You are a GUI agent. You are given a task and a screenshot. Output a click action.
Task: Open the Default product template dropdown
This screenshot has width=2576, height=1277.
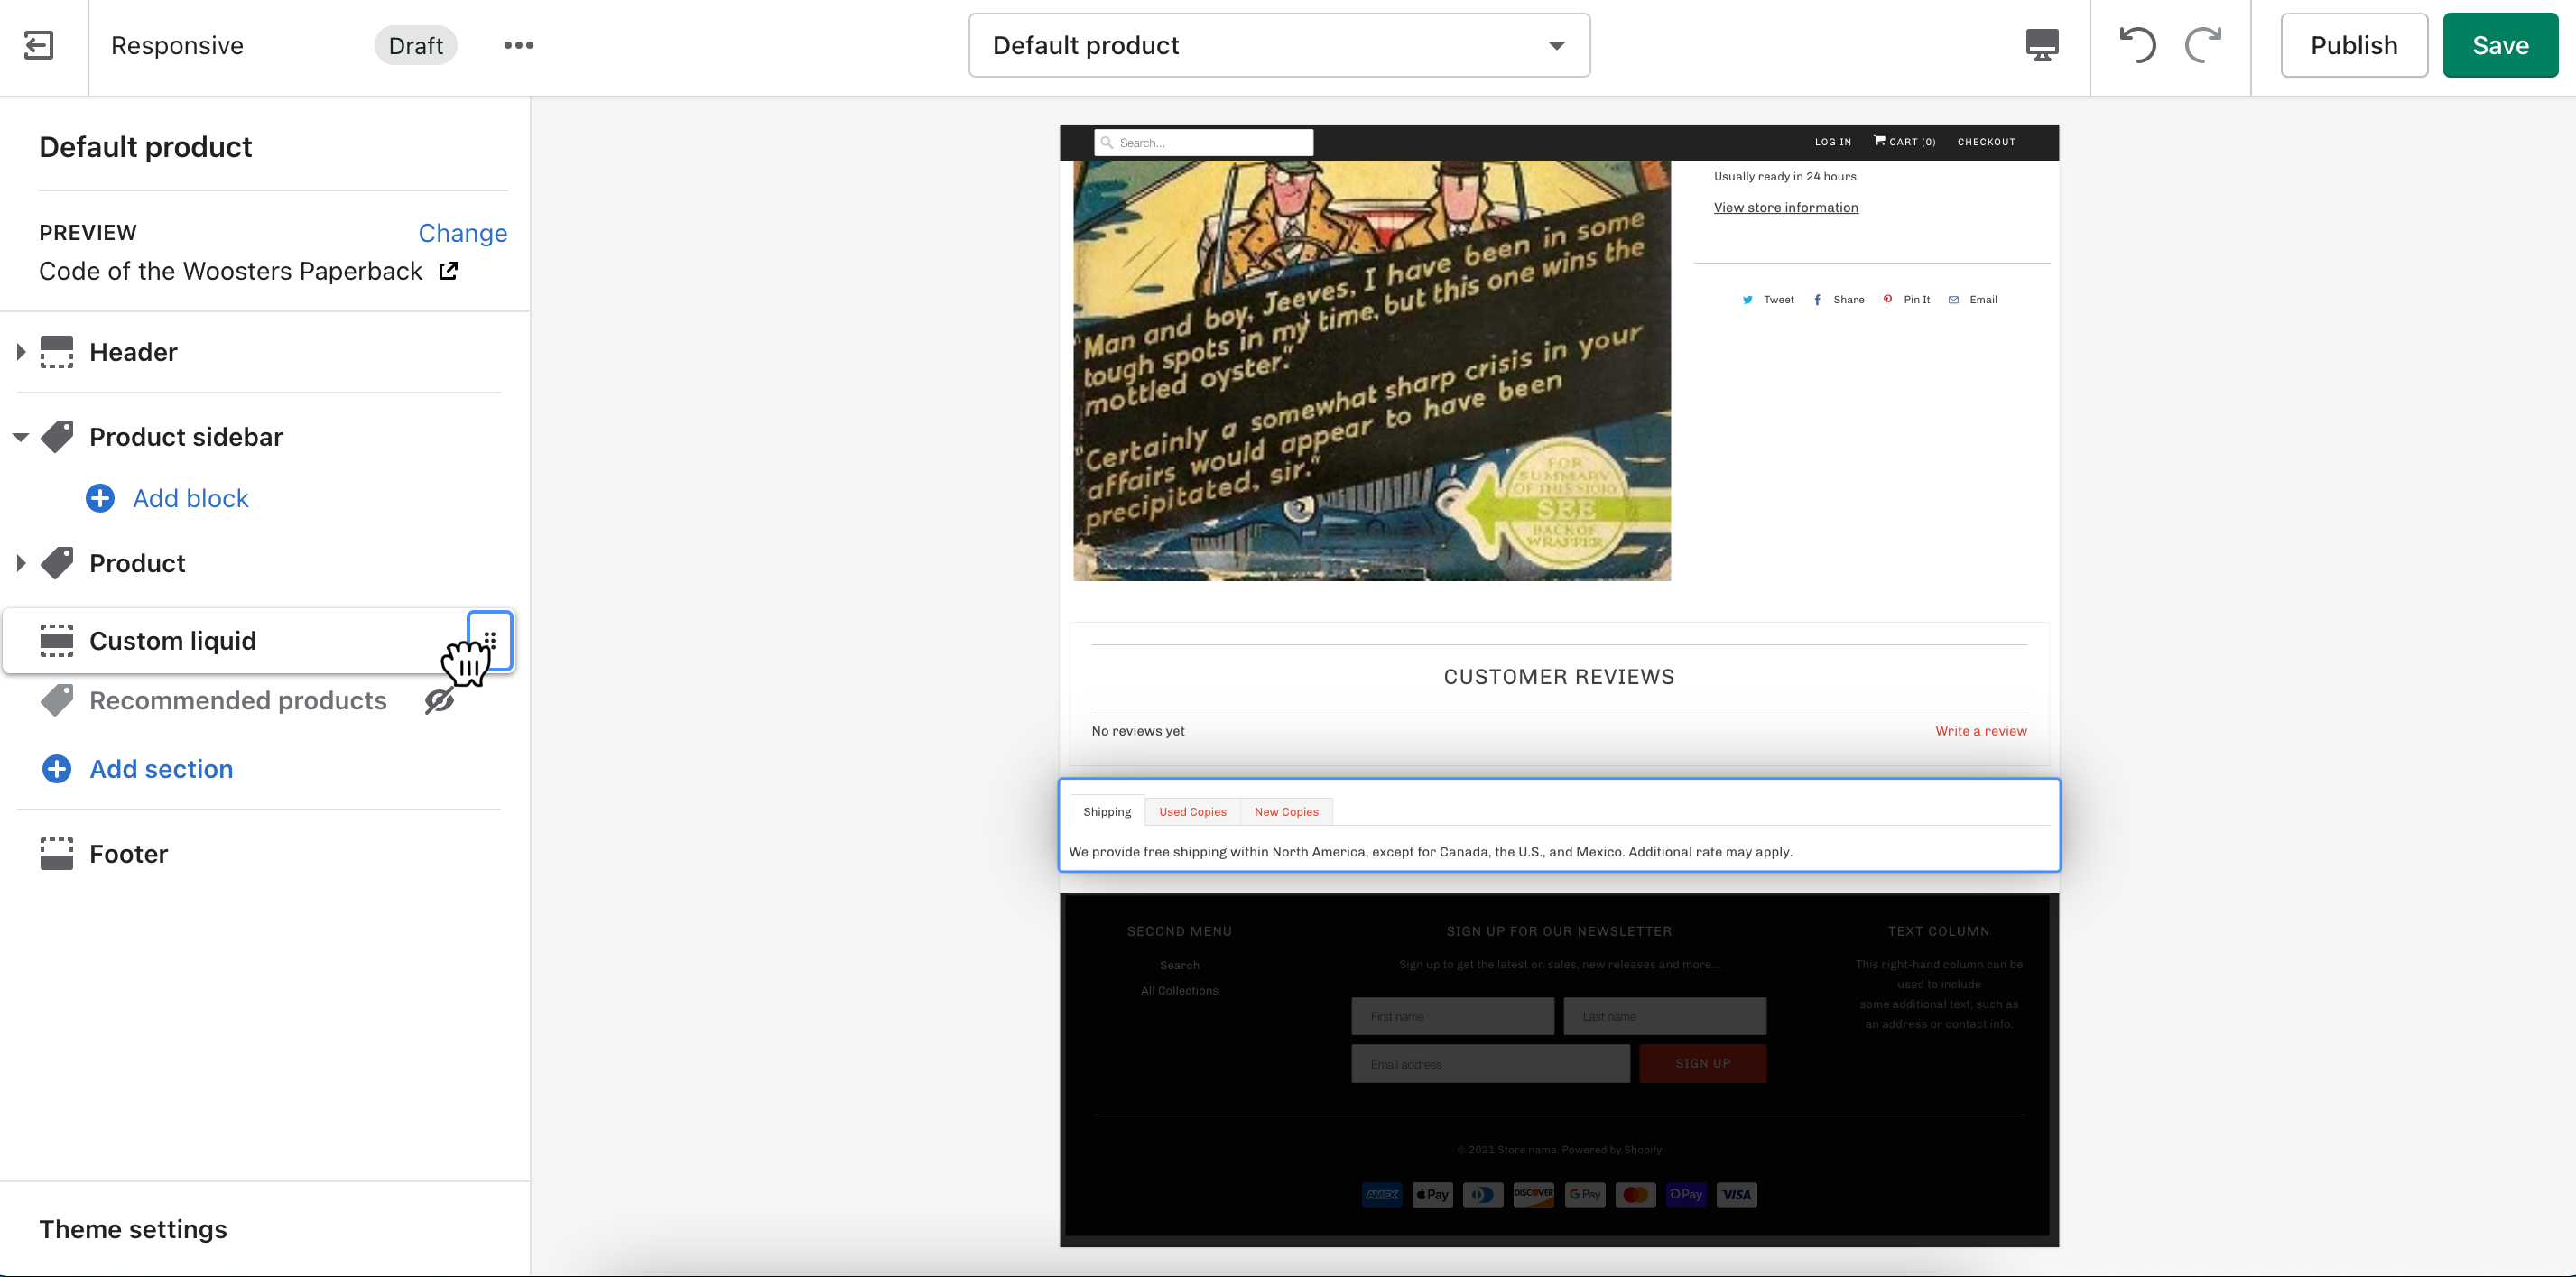(x=1279, y=45)
